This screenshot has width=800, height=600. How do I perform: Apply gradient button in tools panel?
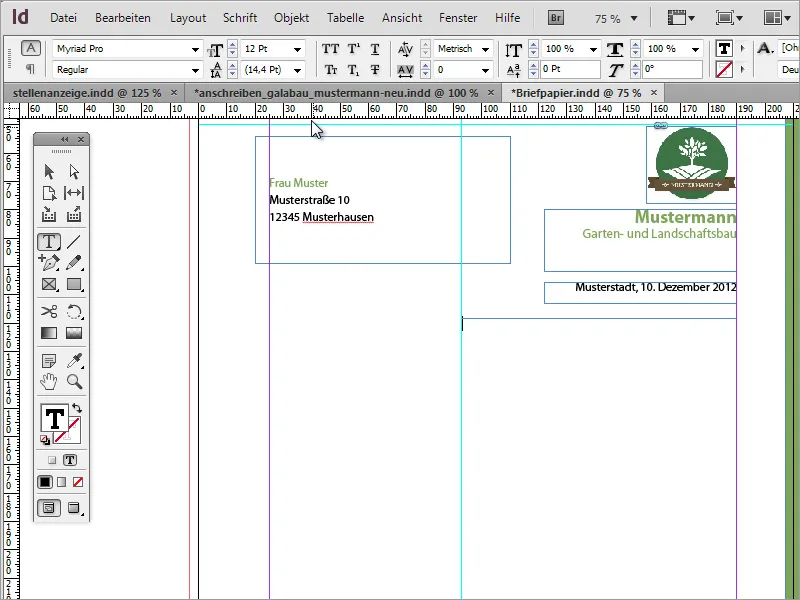(x=61, y=482)
